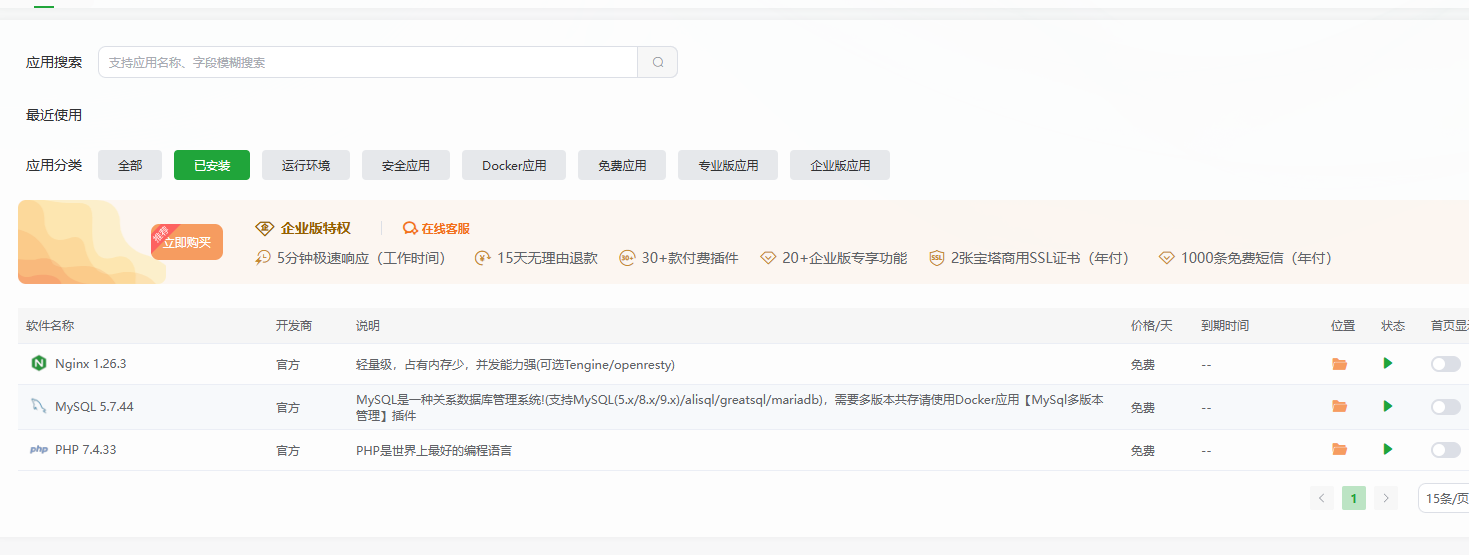Focus the application search input field
1469x555 pixels.
368,62
